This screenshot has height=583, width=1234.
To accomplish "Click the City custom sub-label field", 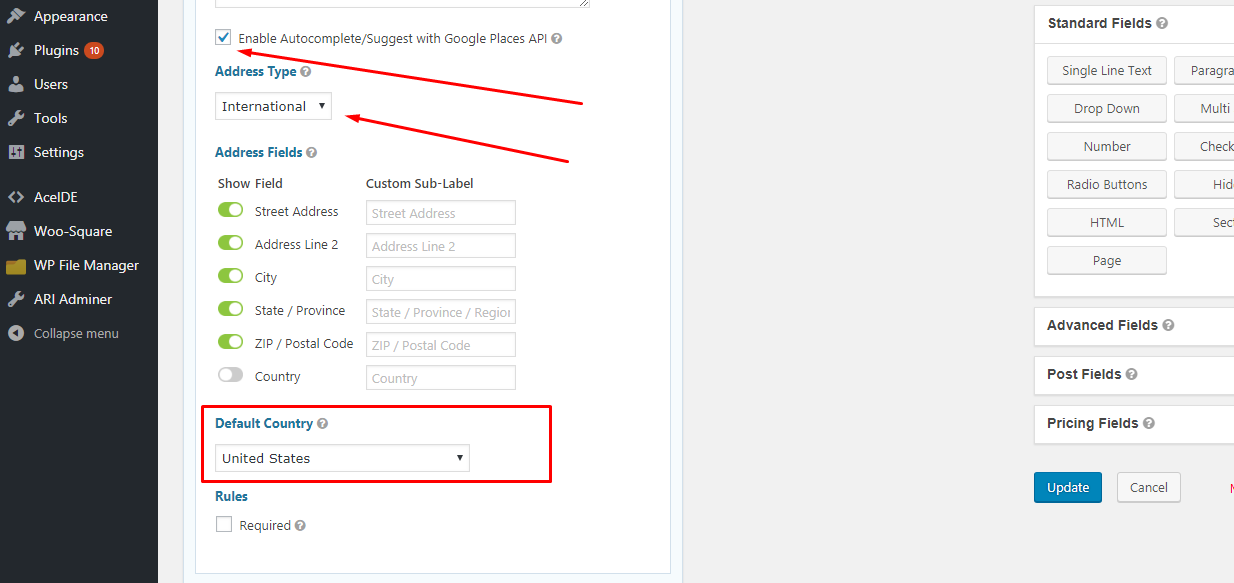I will [x=440, y=279].
